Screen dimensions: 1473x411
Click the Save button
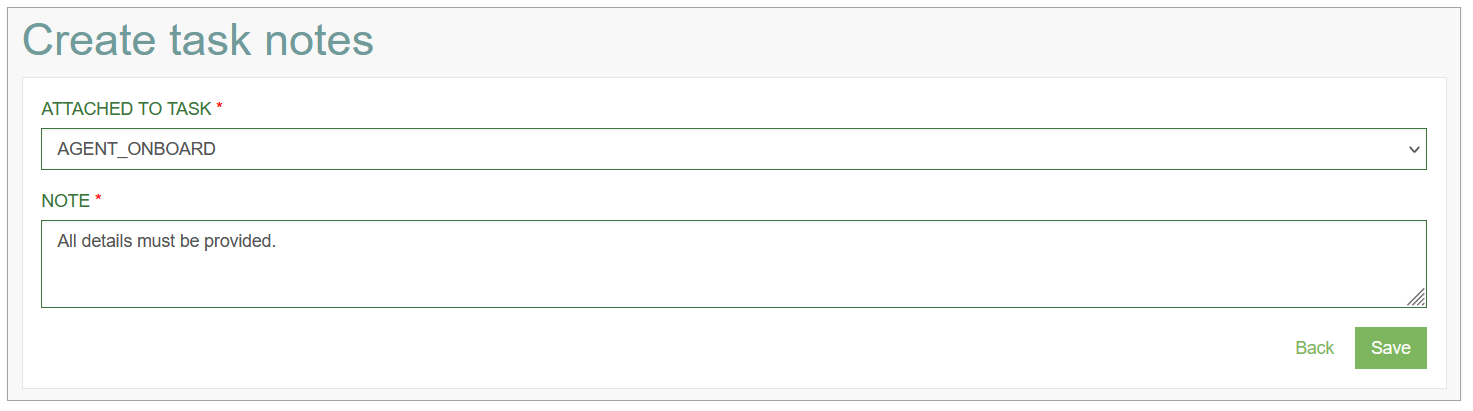pos(1390,348)
